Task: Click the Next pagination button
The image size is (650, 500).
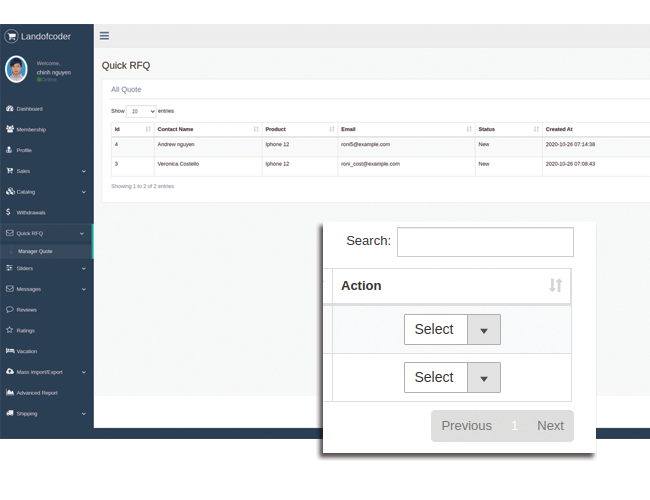Action: coord(550,426)
